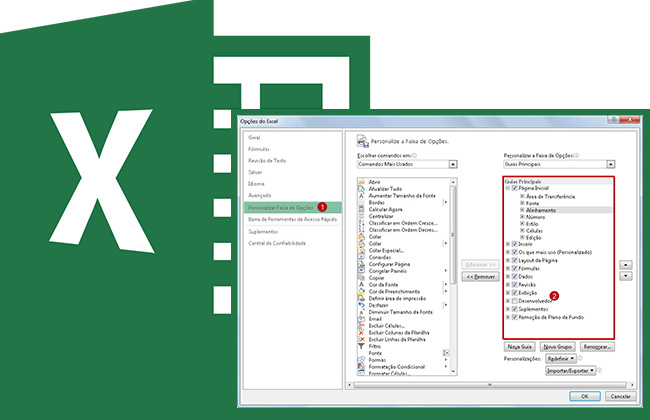Screen dimensions: 650x420
Task: Expand the Número group node
Action: pos(522,217)
